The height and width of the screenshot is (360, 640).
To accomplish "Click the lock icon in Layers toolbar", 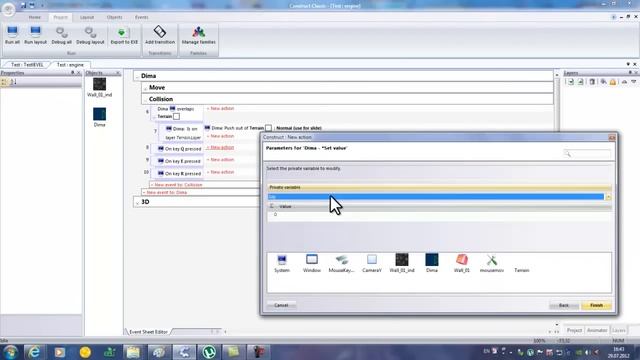I will [x=613, y=82].
